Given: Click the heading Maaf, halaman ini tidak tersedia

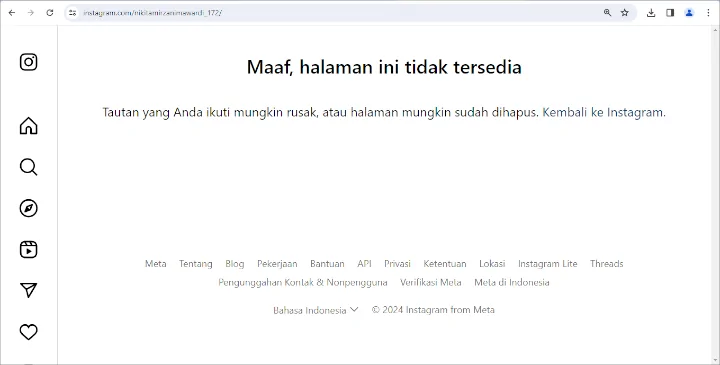Looking at the screenshot, I should 384,67.
